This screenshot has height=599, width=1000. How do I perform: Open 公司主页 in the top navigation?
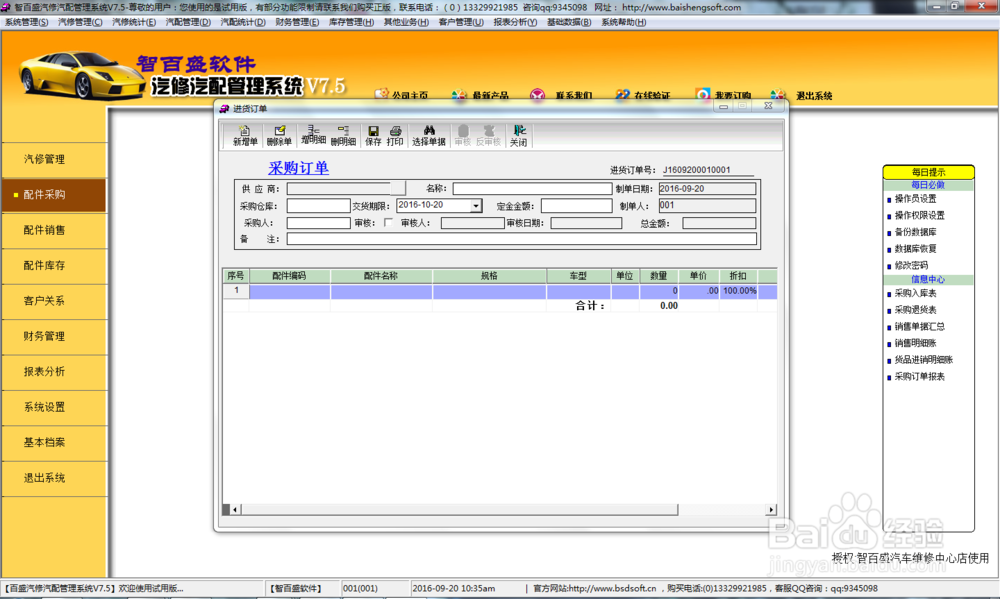(x=402, y=95)
